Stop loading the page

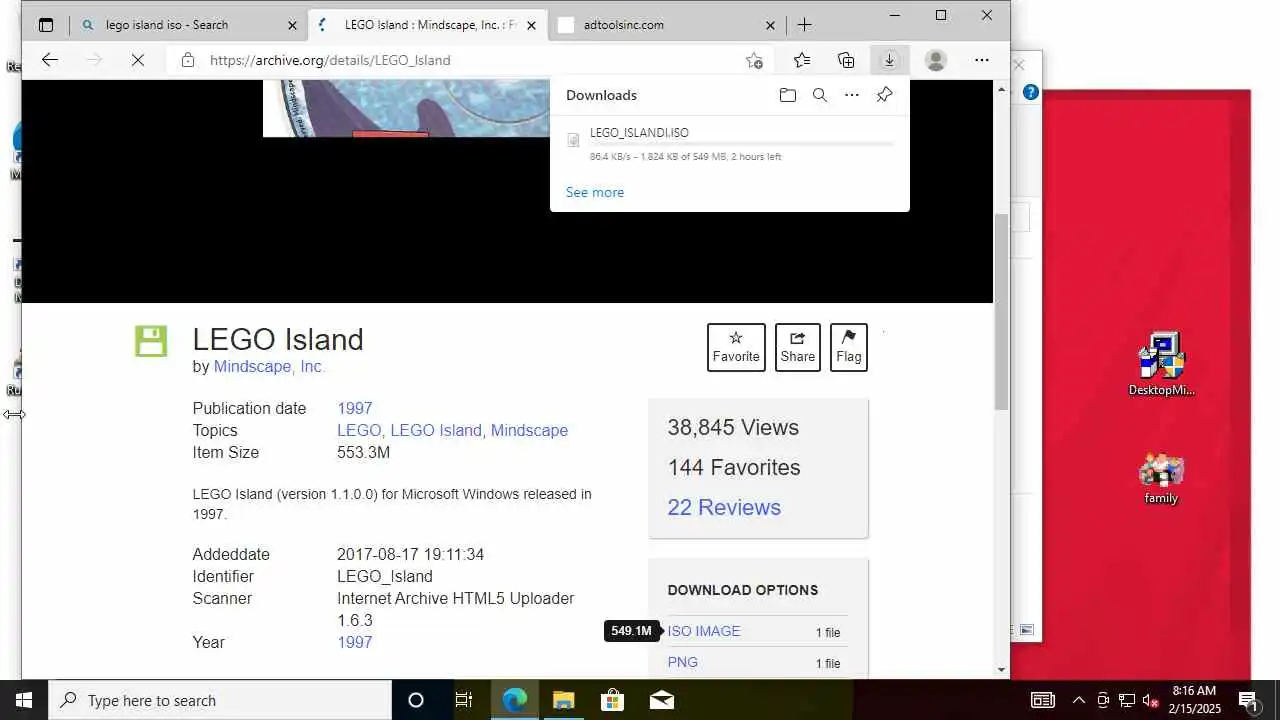138,60
